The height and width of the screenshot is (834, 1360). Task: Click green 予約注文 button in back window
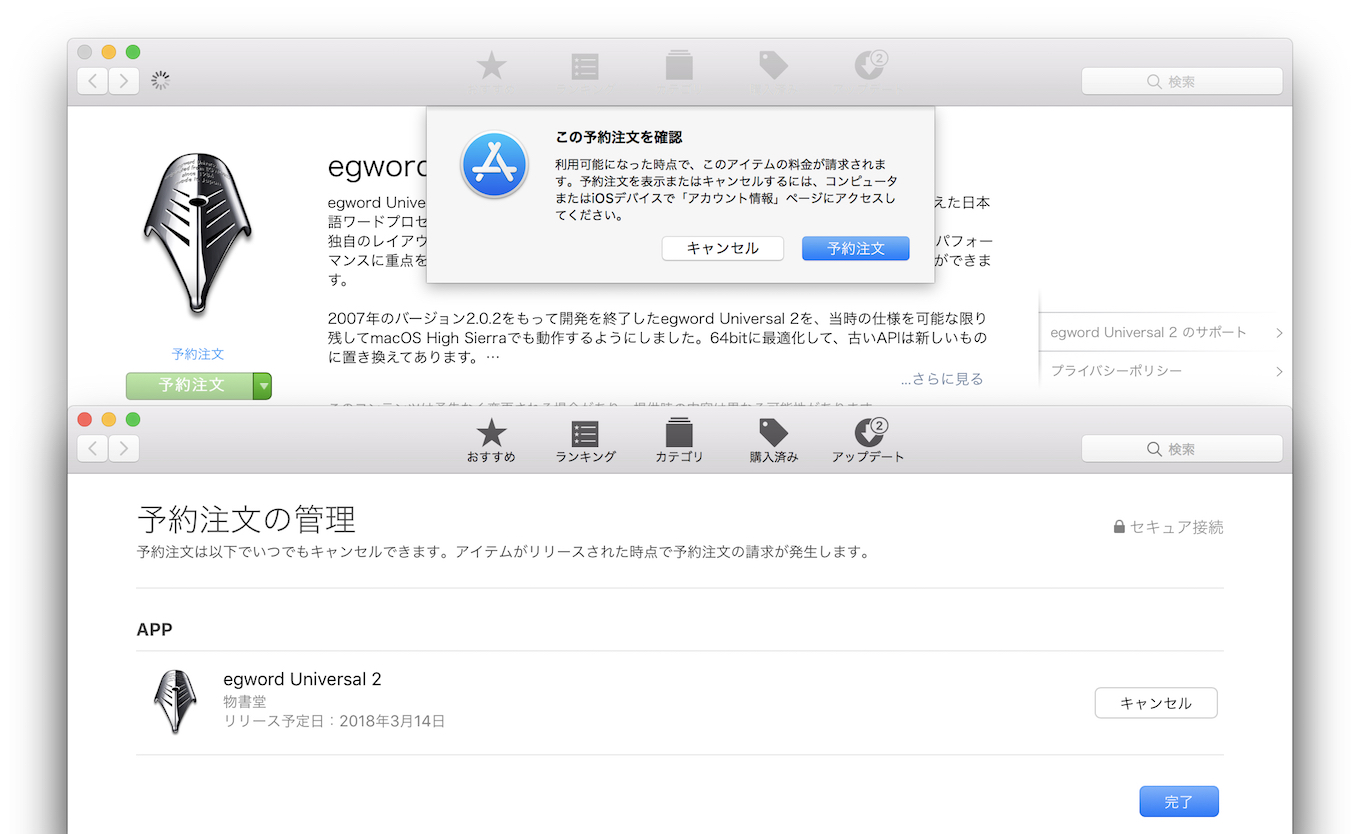pyautogui.click(x=190, y=385)
